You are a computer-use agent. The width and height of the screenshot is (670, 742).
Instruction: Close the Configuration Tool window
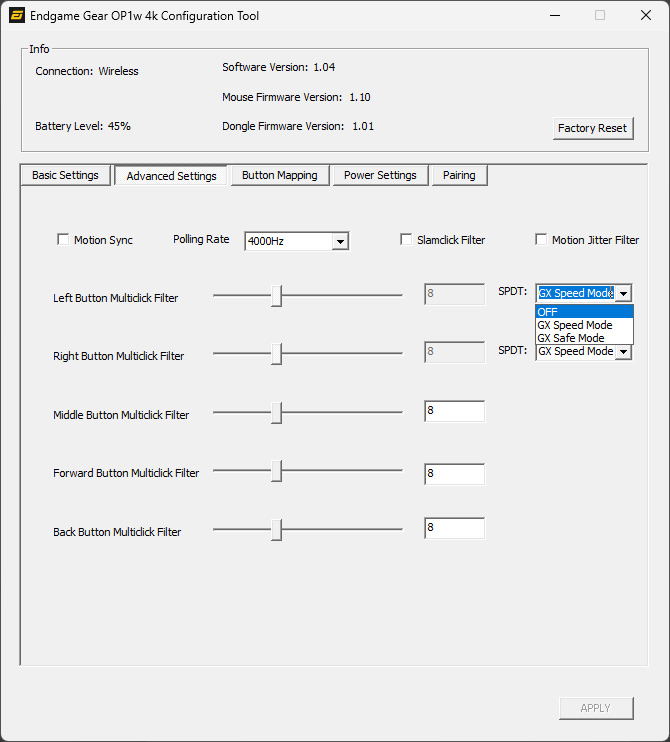pyautogui.click(x=646, y=15)
